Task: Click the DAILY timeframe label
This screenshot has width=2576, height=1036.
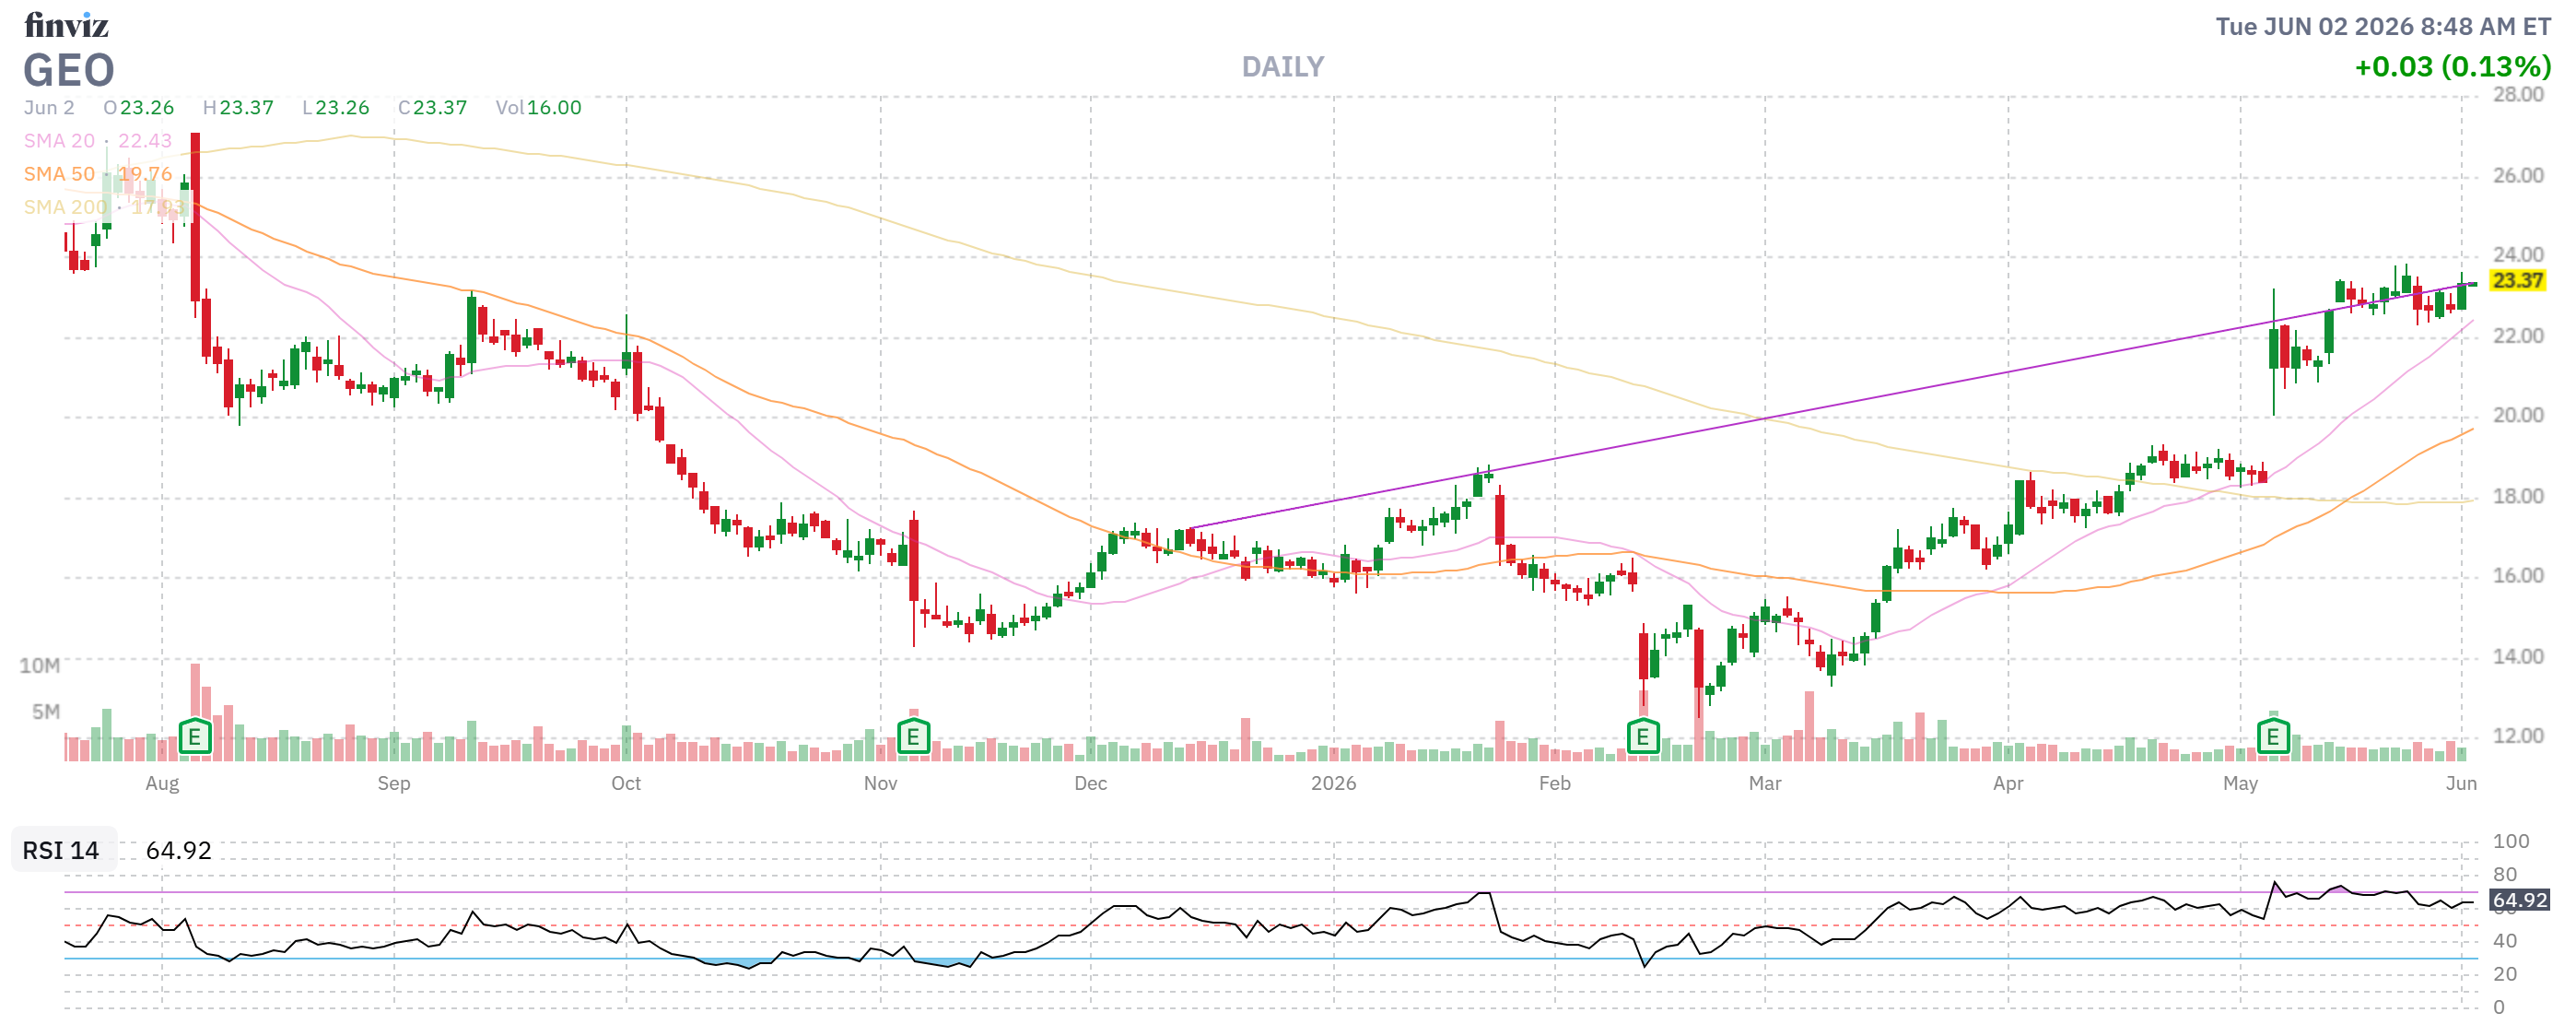Action: tap(1283, 67)
